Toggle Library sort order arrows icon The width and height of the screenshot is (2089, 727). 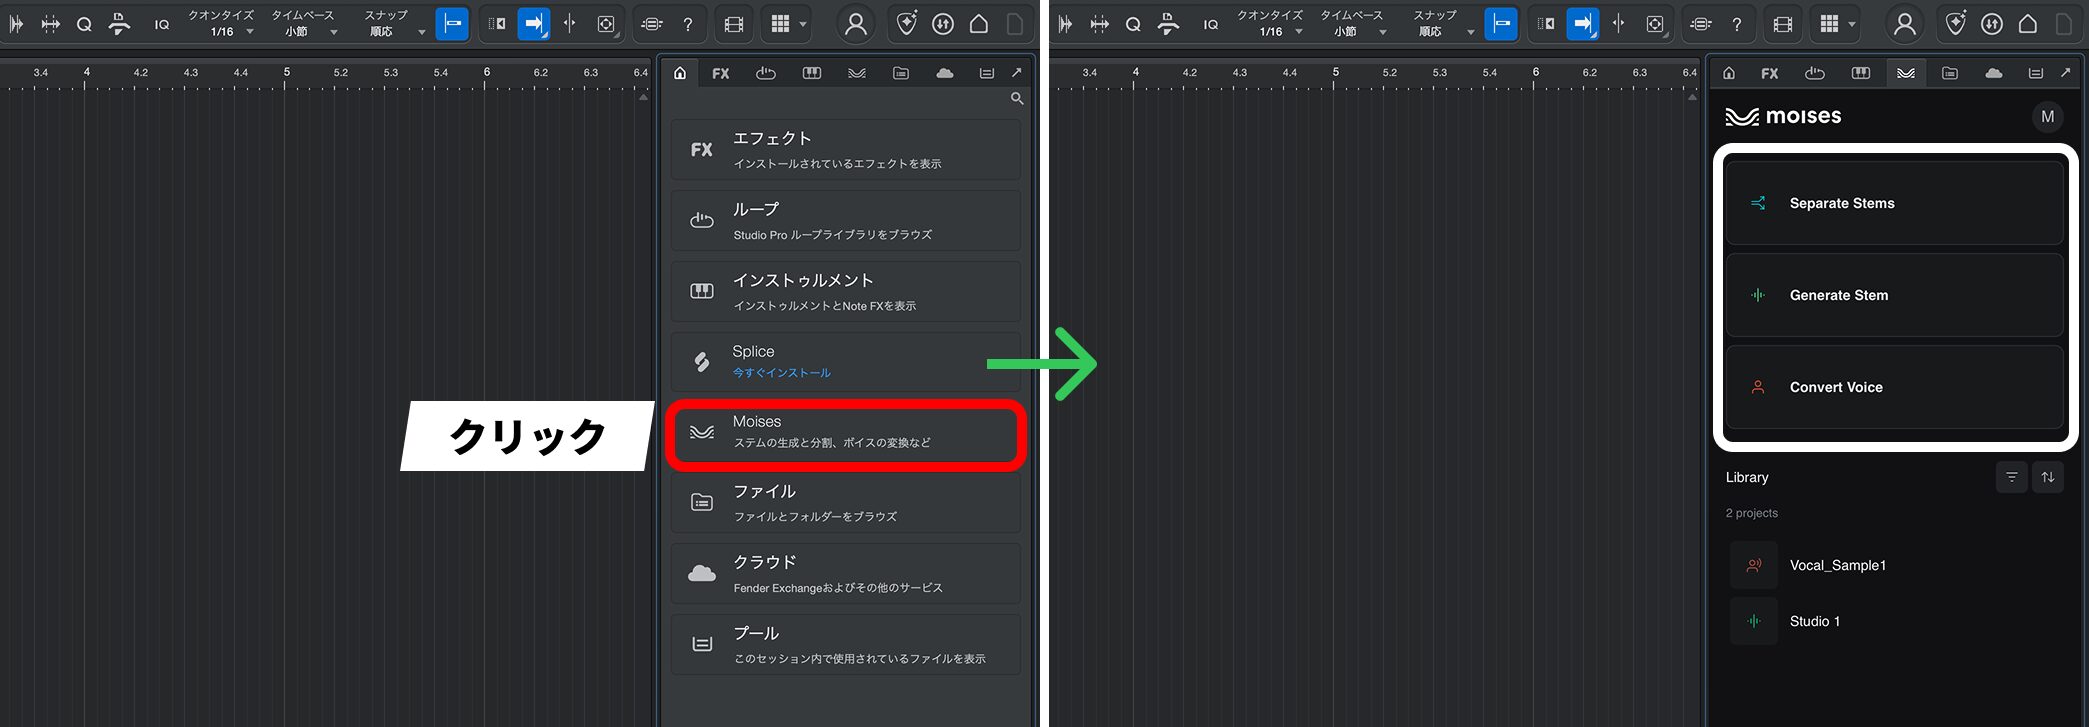(x=2047, y=477)
